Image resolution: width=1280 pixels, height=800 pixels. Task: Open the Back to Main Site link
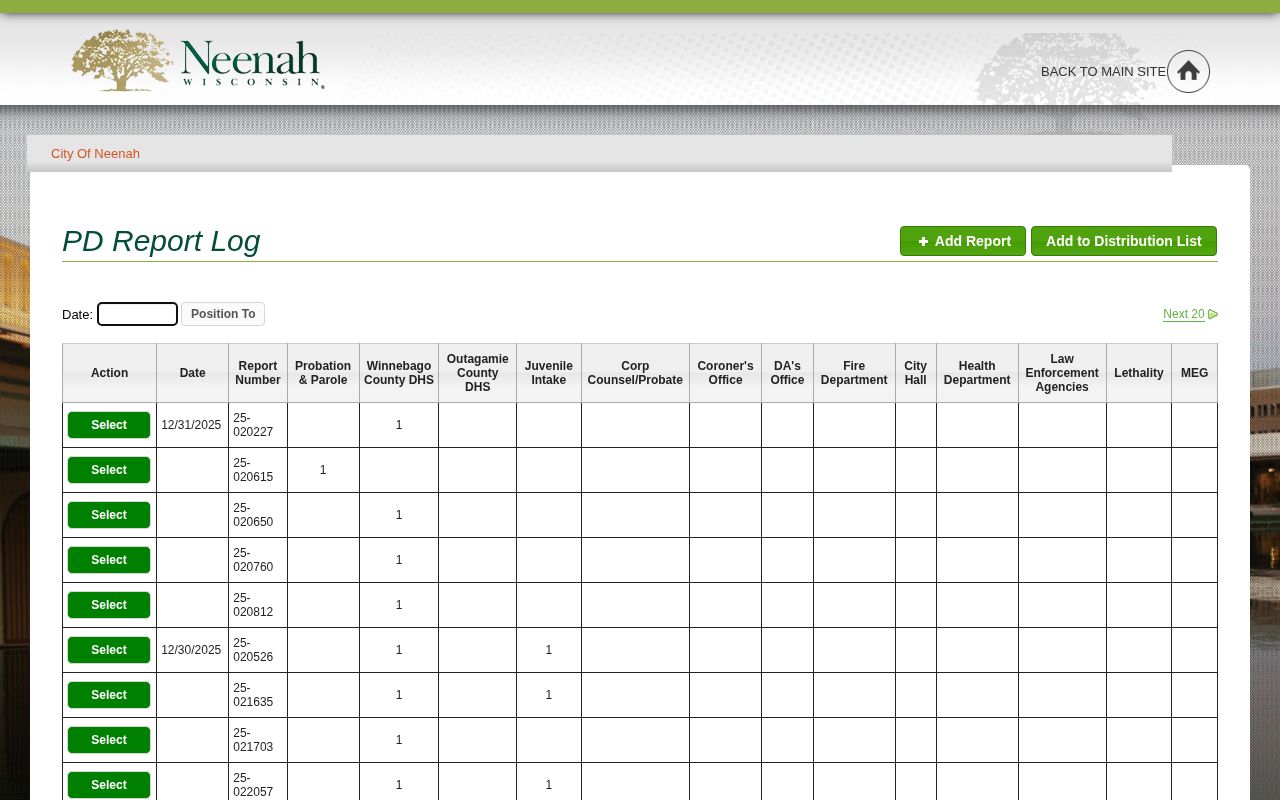(1103, 72)
